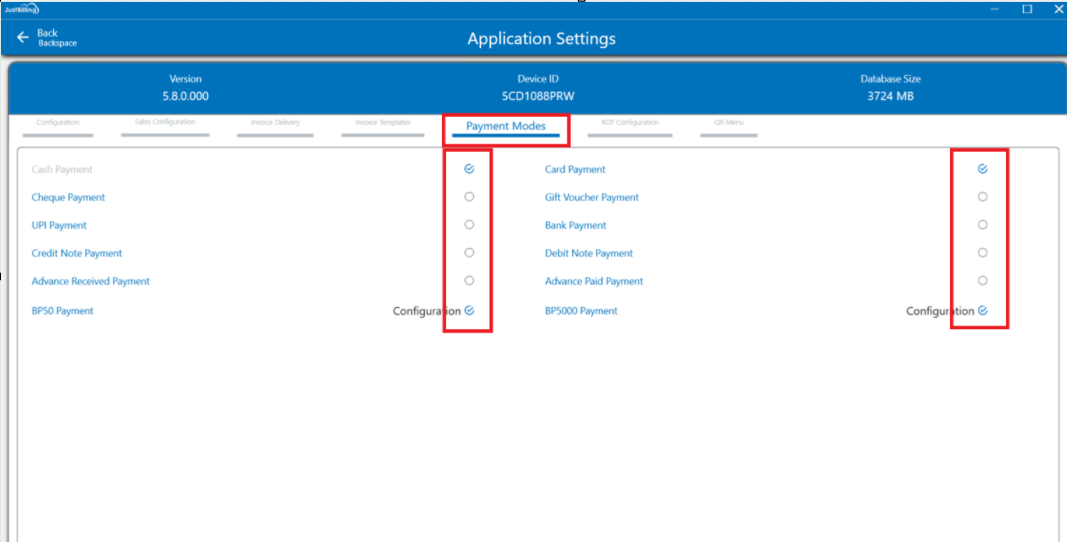Switch to Sales Configuration tab
Viewport: 1067px width, 542px height.
pyautogui.click(x=165, y=123)
